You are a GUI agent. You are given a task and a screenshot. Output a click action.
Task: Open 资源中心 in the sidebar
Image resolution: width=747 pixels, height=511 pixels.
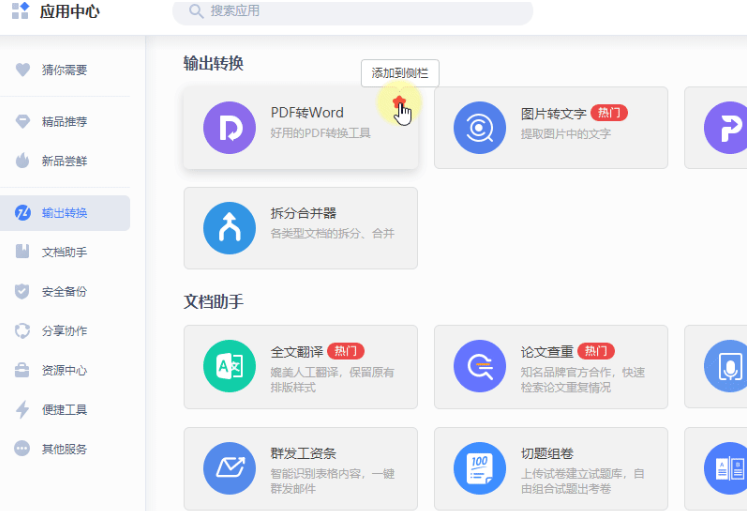point(65,370)
